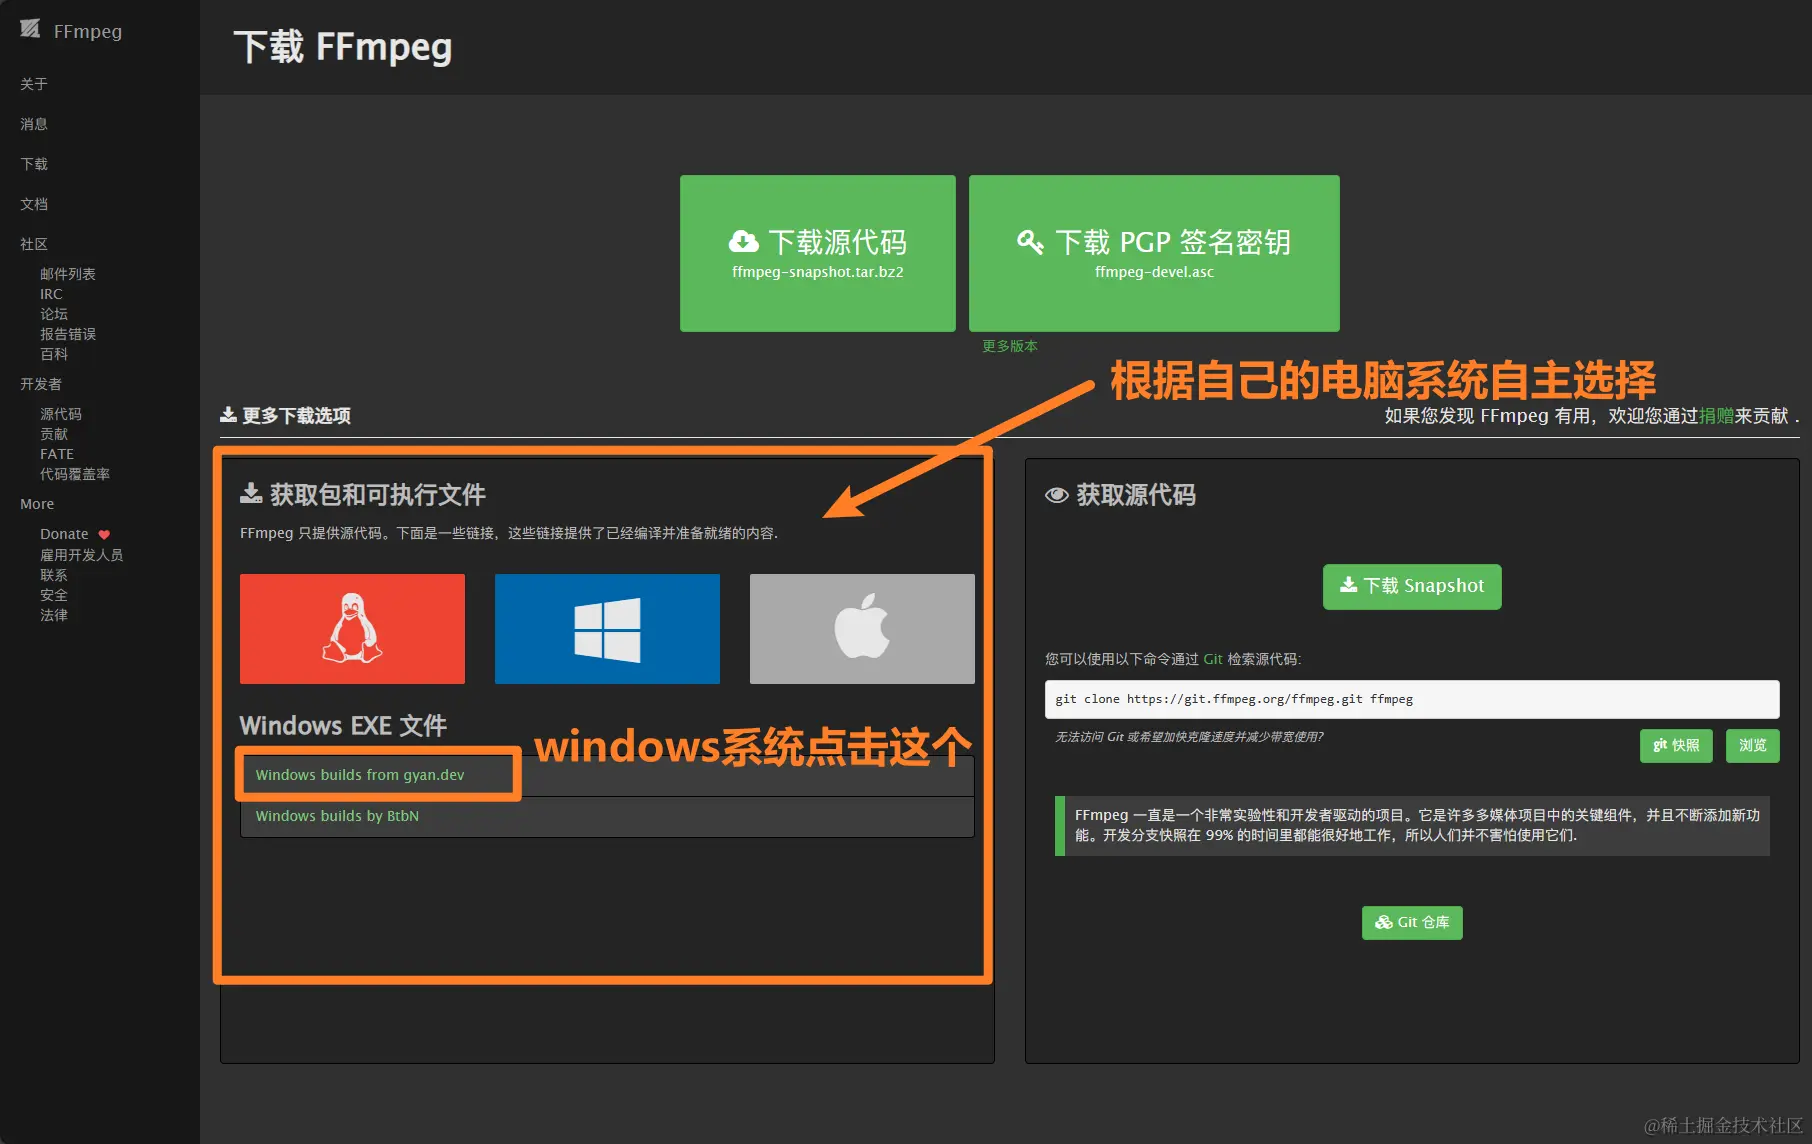Open 关于 in the sidebar
Image resolution: width=1812 pixels, height=1144 pixels.
[34, 84]
